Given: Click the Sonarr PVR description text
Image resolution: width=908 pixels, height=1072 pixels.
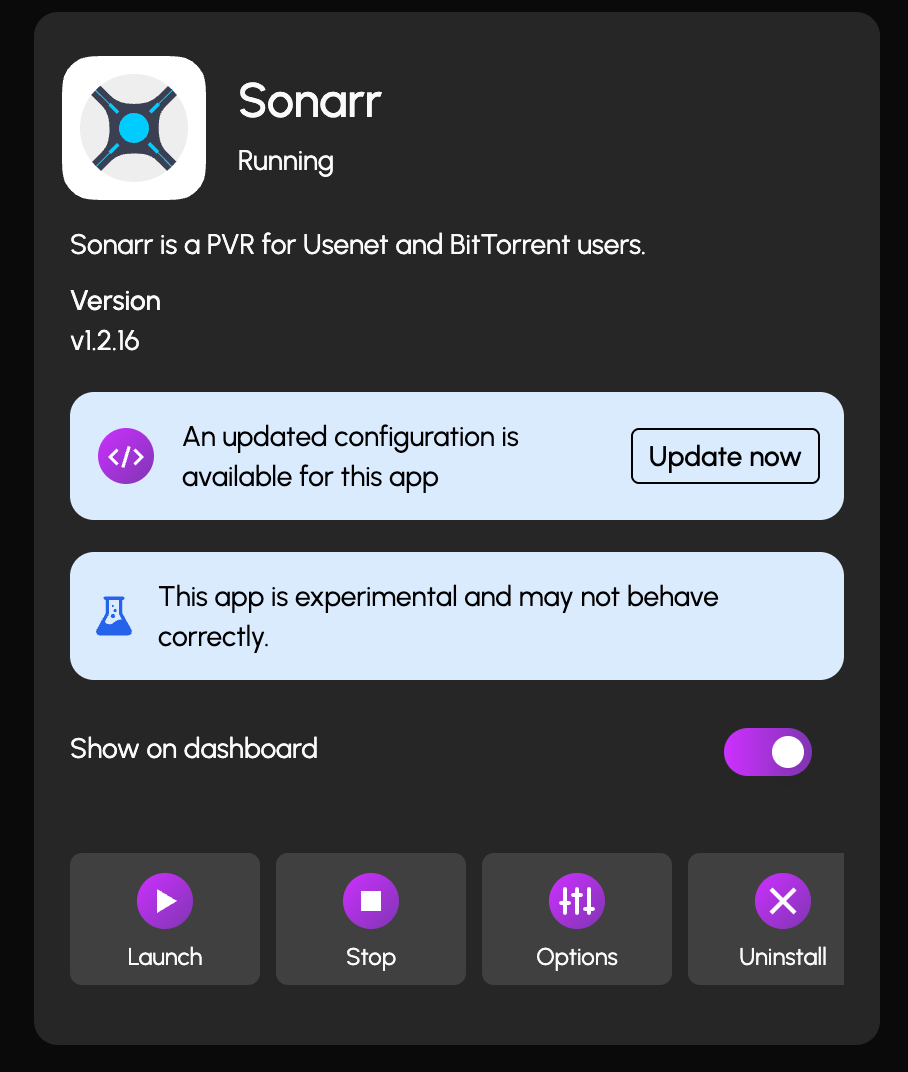Looking at the screenshot, I should (358, 245).
